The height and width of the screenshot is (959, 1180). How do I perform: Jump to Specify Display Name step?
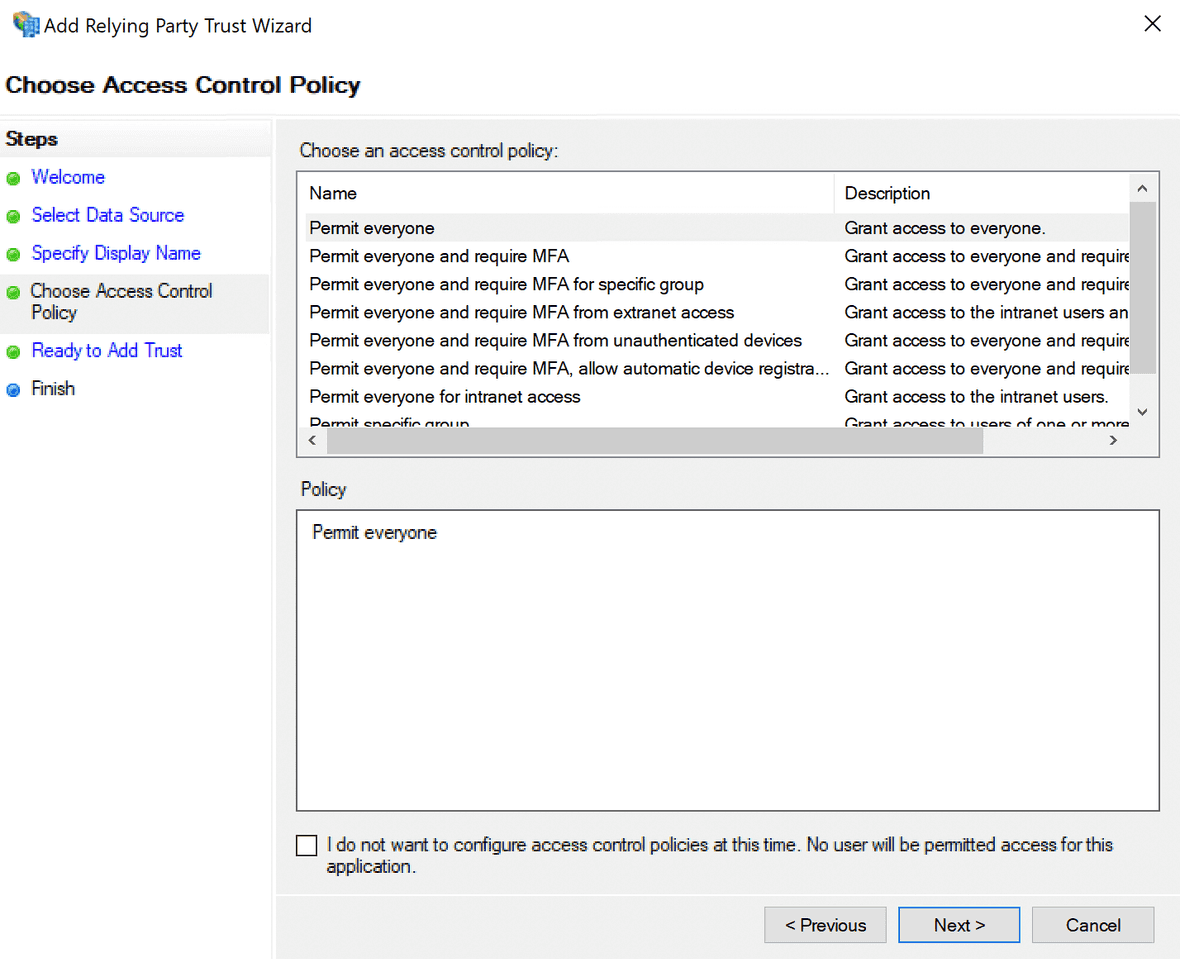(x=116, y=253)
